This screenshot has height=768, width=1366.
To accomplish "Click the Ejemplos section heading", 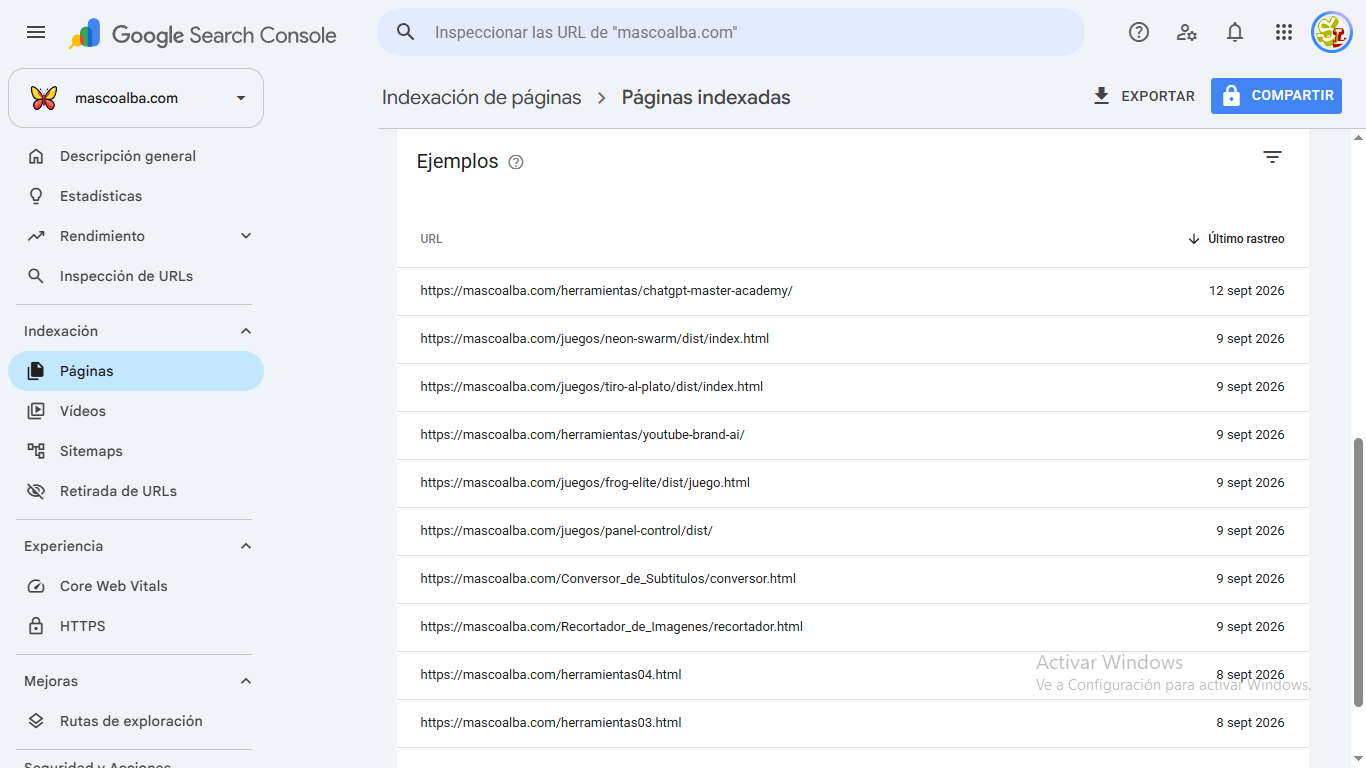I will (457, 161).
